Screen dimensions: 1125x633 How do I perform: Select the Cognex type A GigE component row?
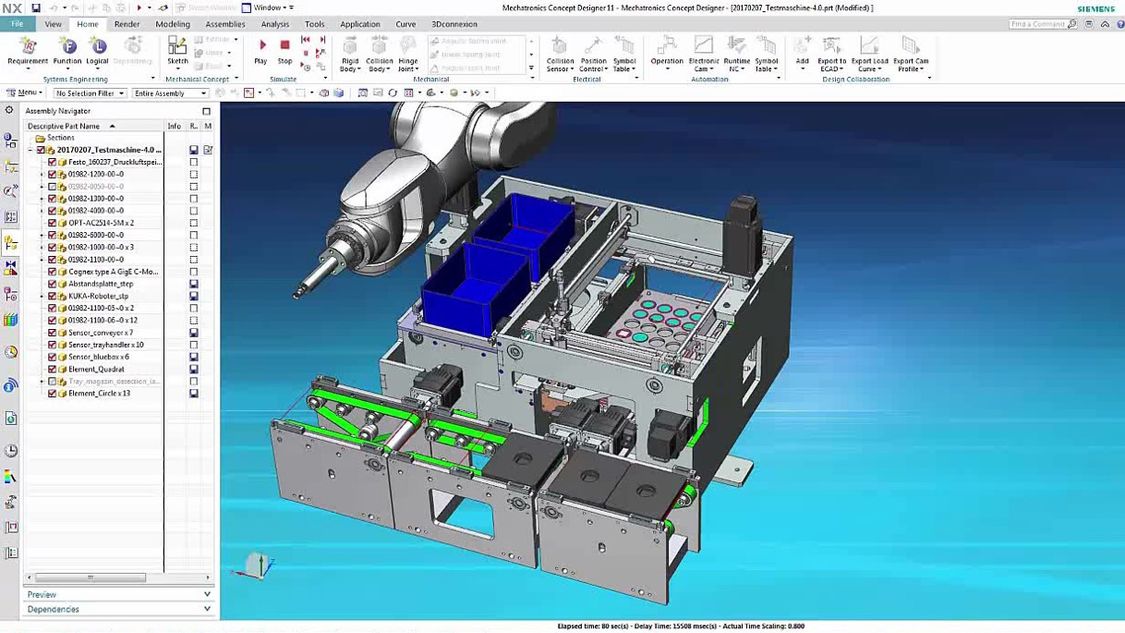coord(113,272)
